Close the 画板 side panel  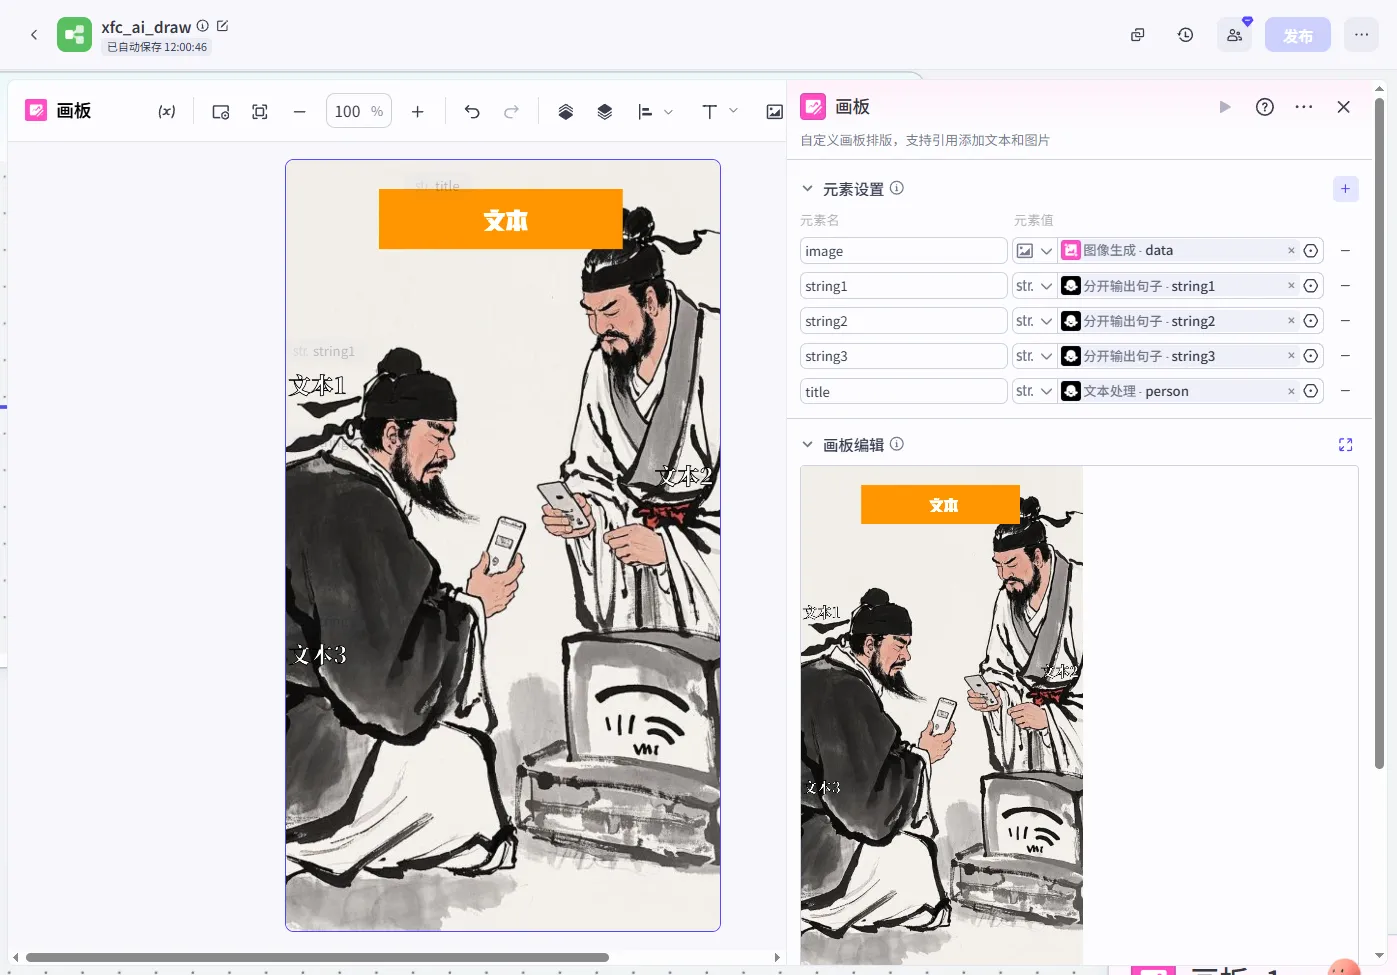coord(1344,107)
